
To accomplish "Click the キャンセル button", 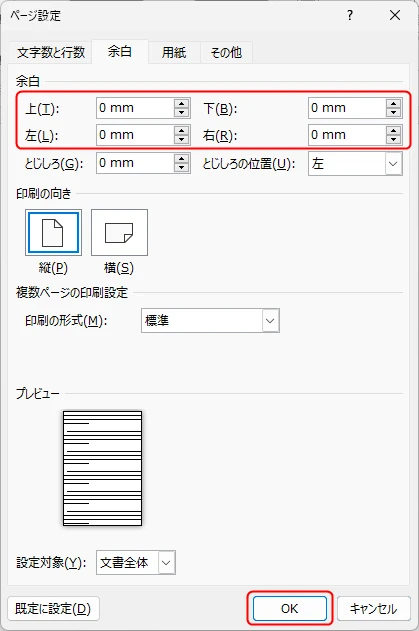I will (374, 609).
